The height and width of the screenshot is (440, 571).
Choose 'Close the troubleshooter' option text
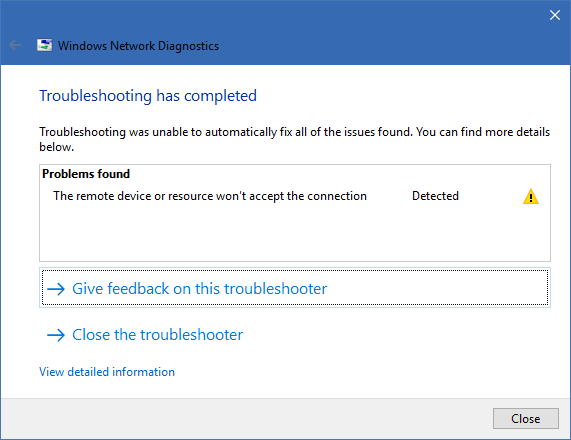(157, 335)
